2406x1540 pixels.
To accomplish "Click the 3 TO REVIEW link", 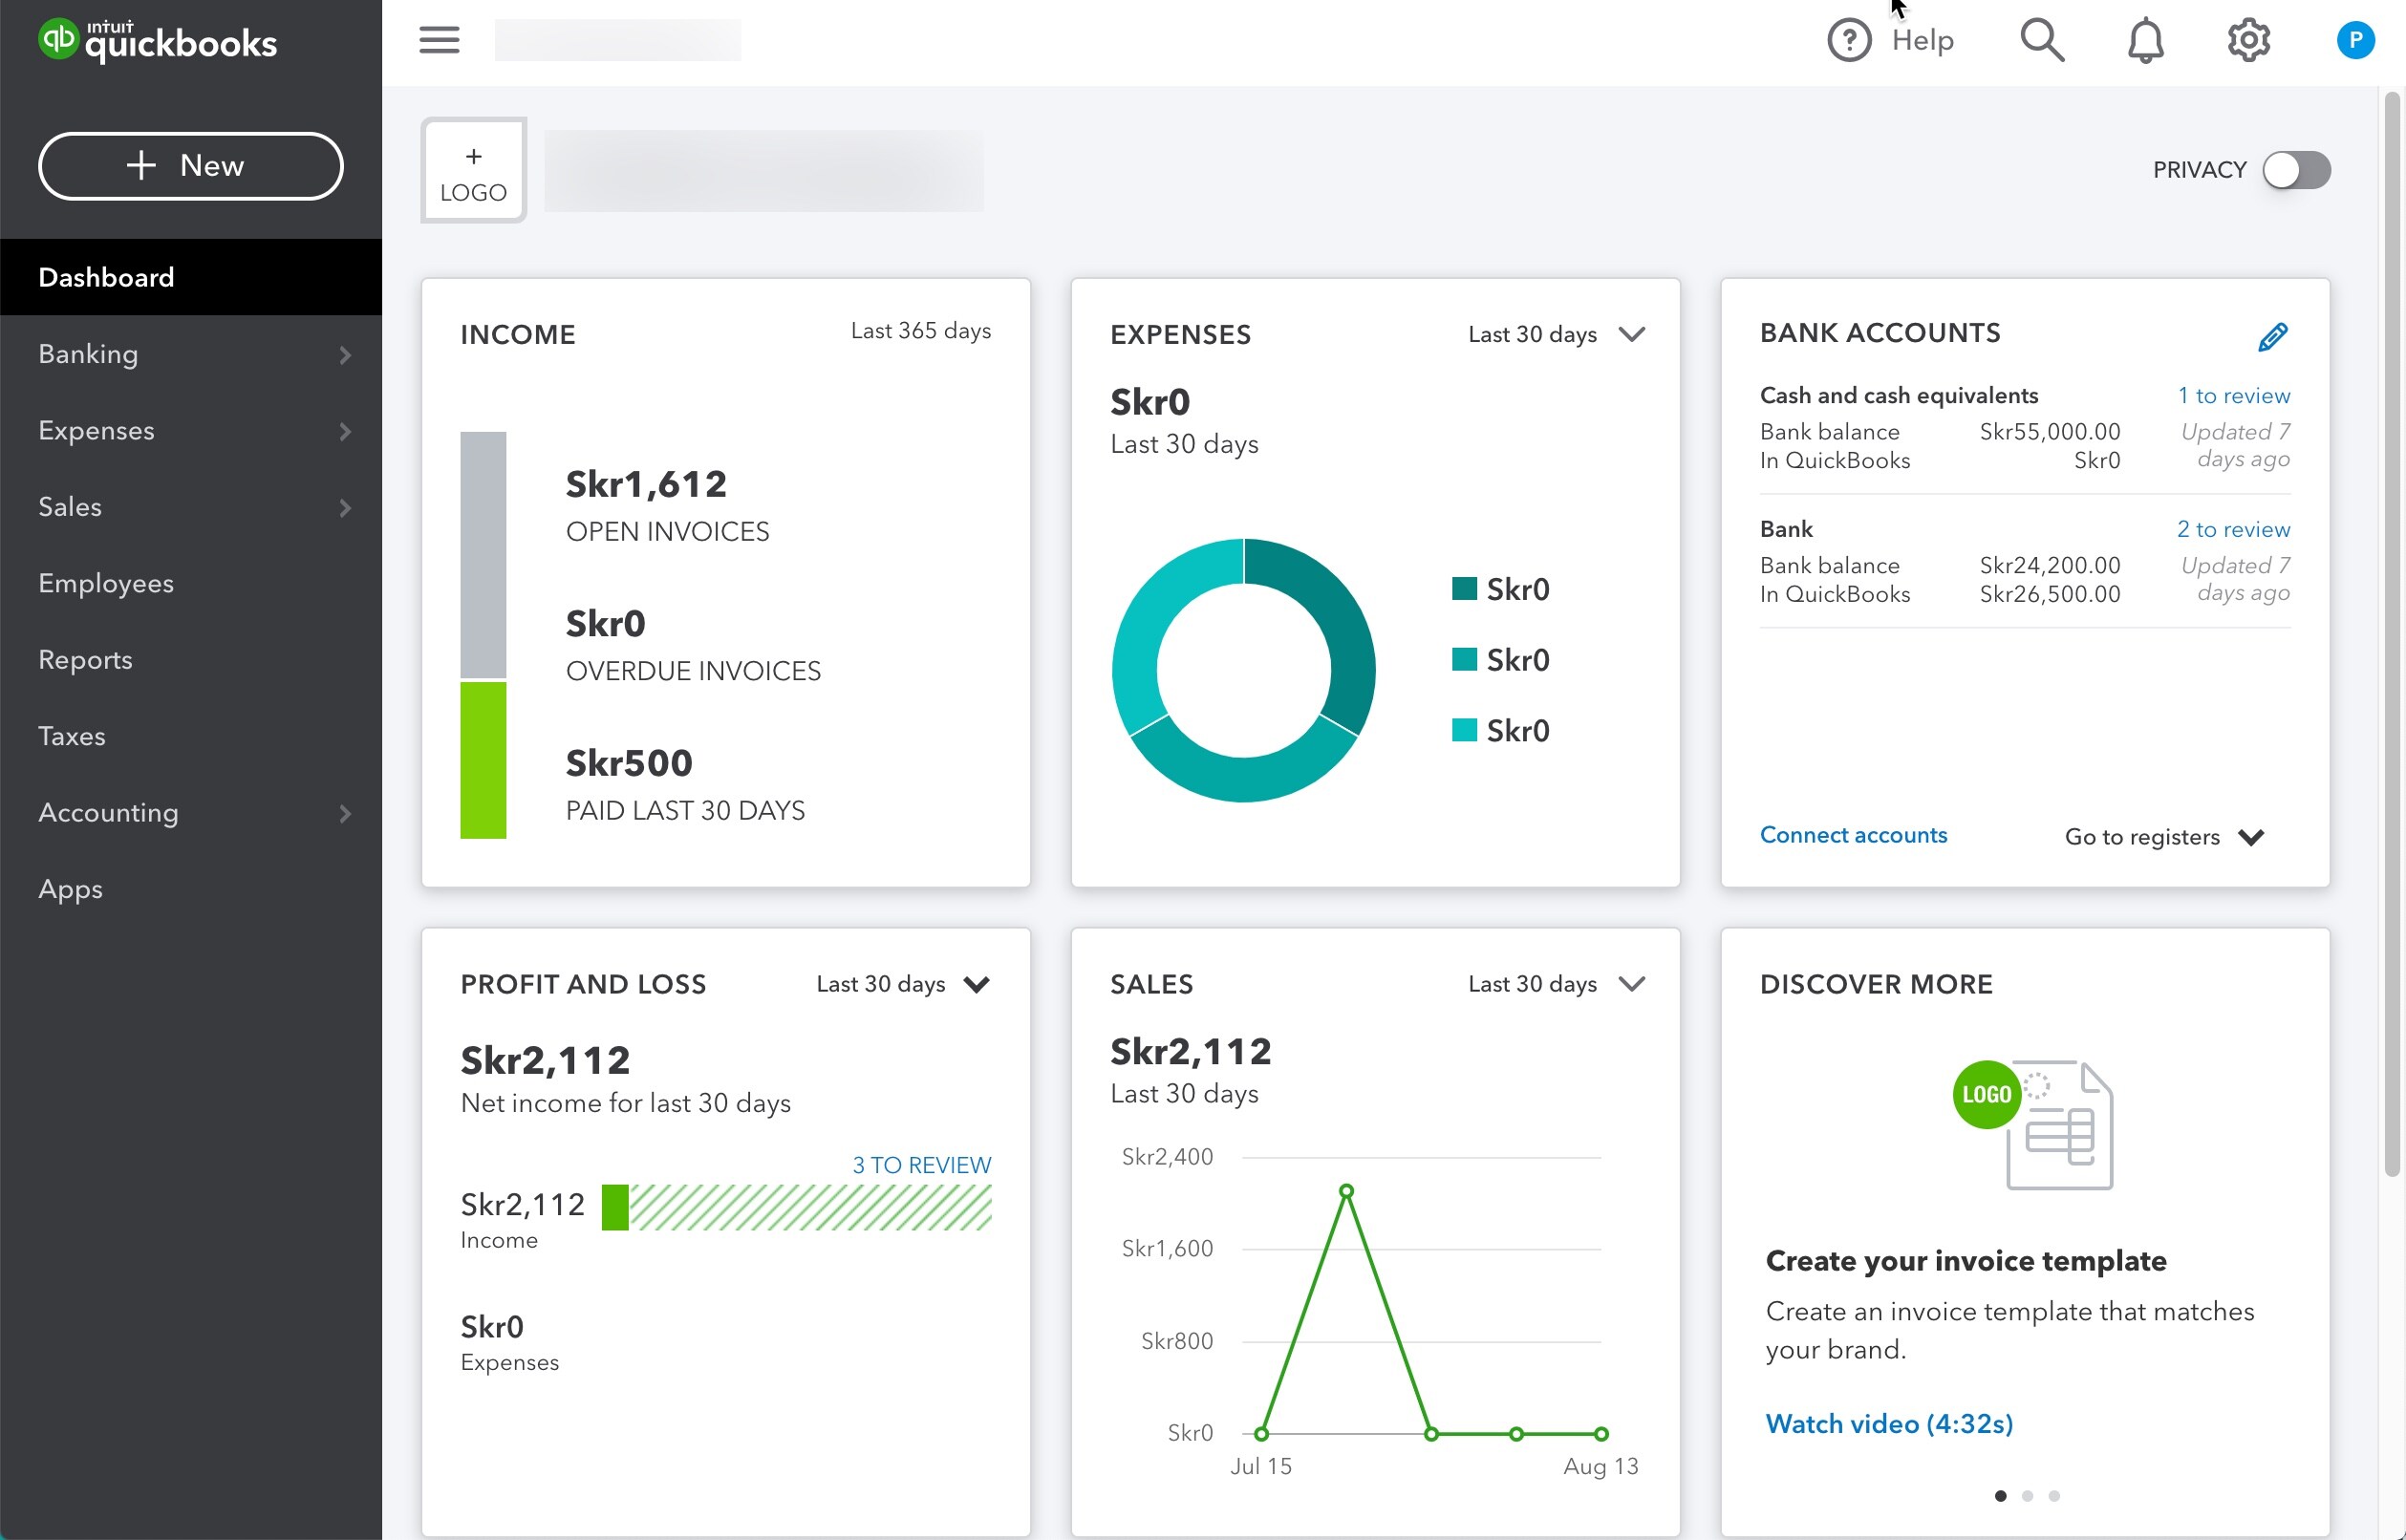I will (921, 1165).
